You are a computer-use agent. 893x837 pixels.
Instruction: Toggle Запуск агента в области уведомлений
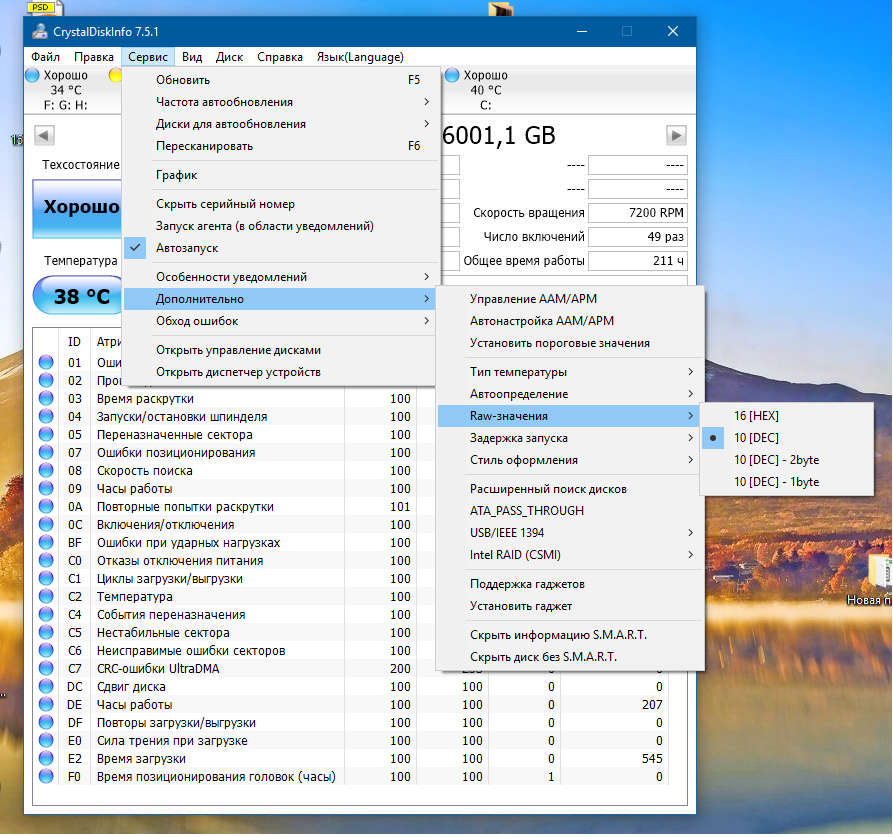click(x=279, y=226)
